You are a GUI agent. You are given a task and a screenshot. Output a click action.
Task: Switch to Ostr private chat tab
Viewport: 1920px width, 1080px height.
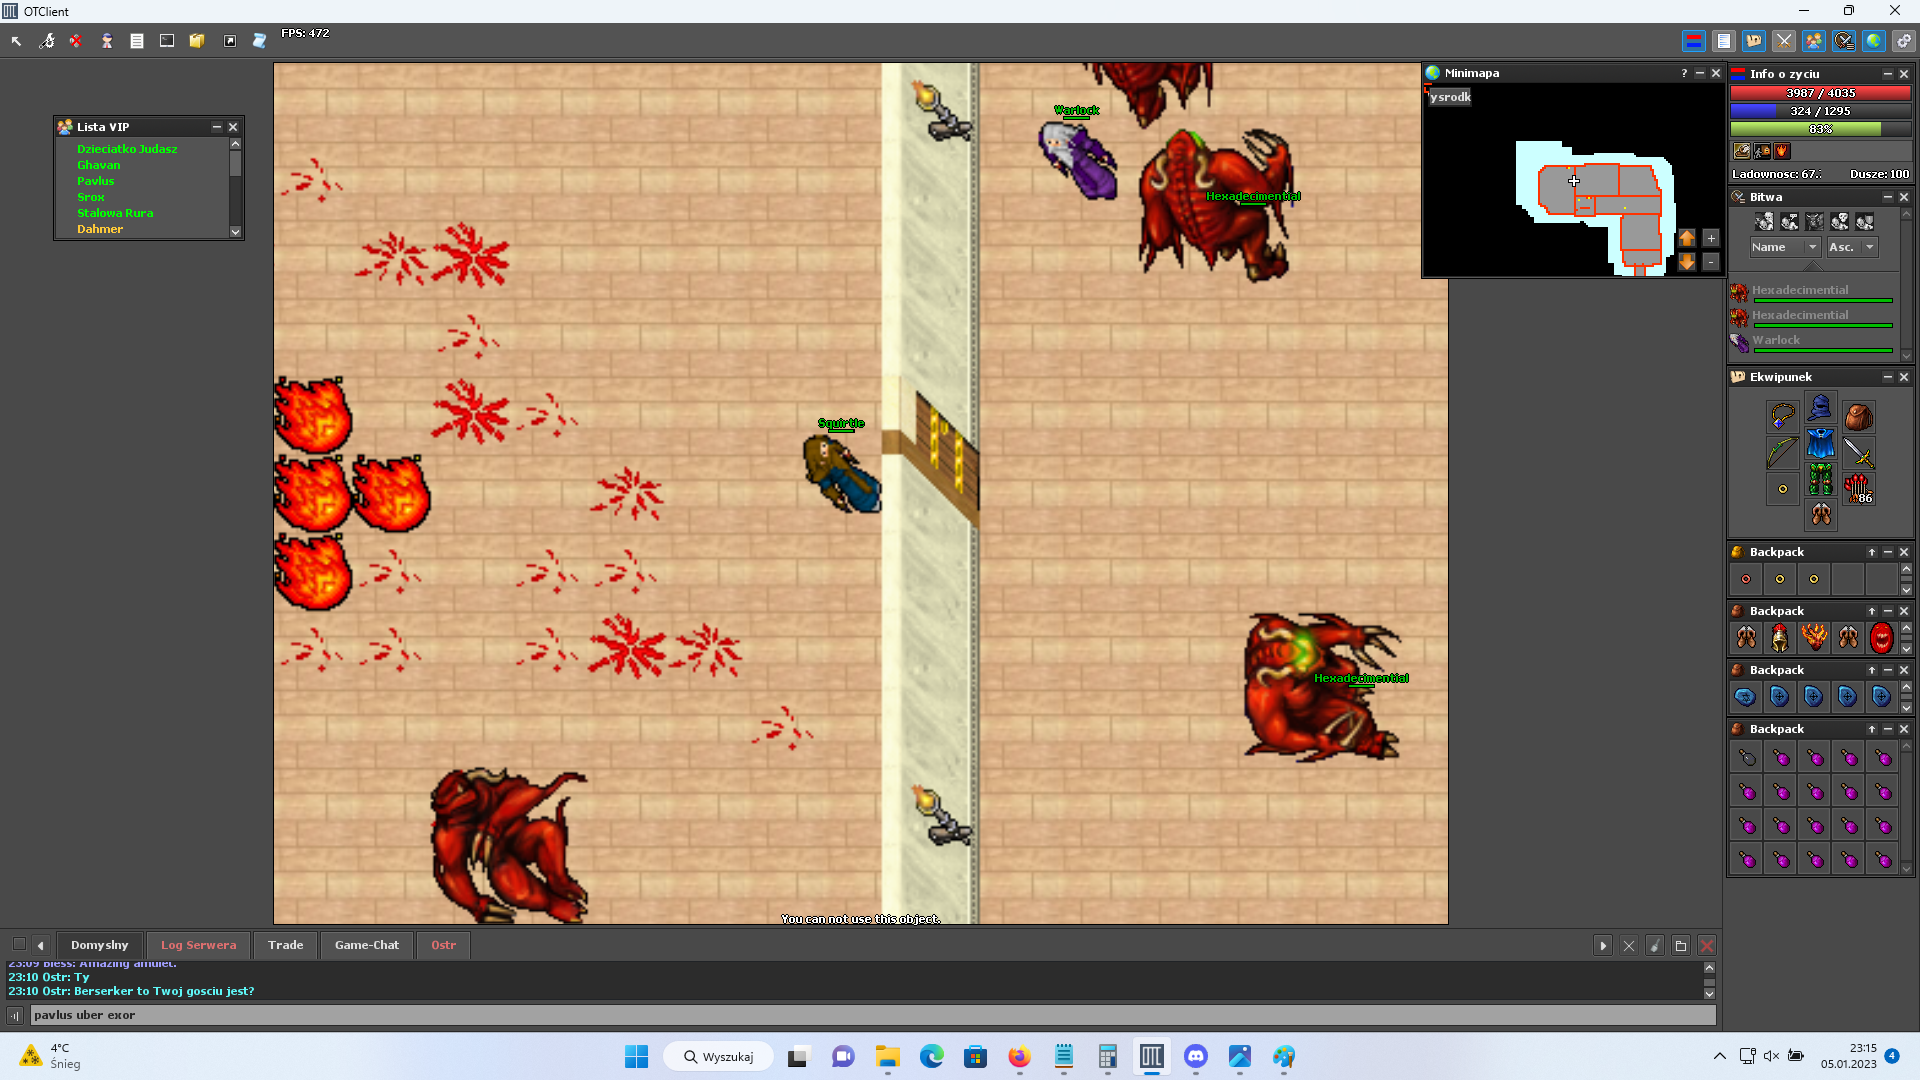[x=443, y=945]
